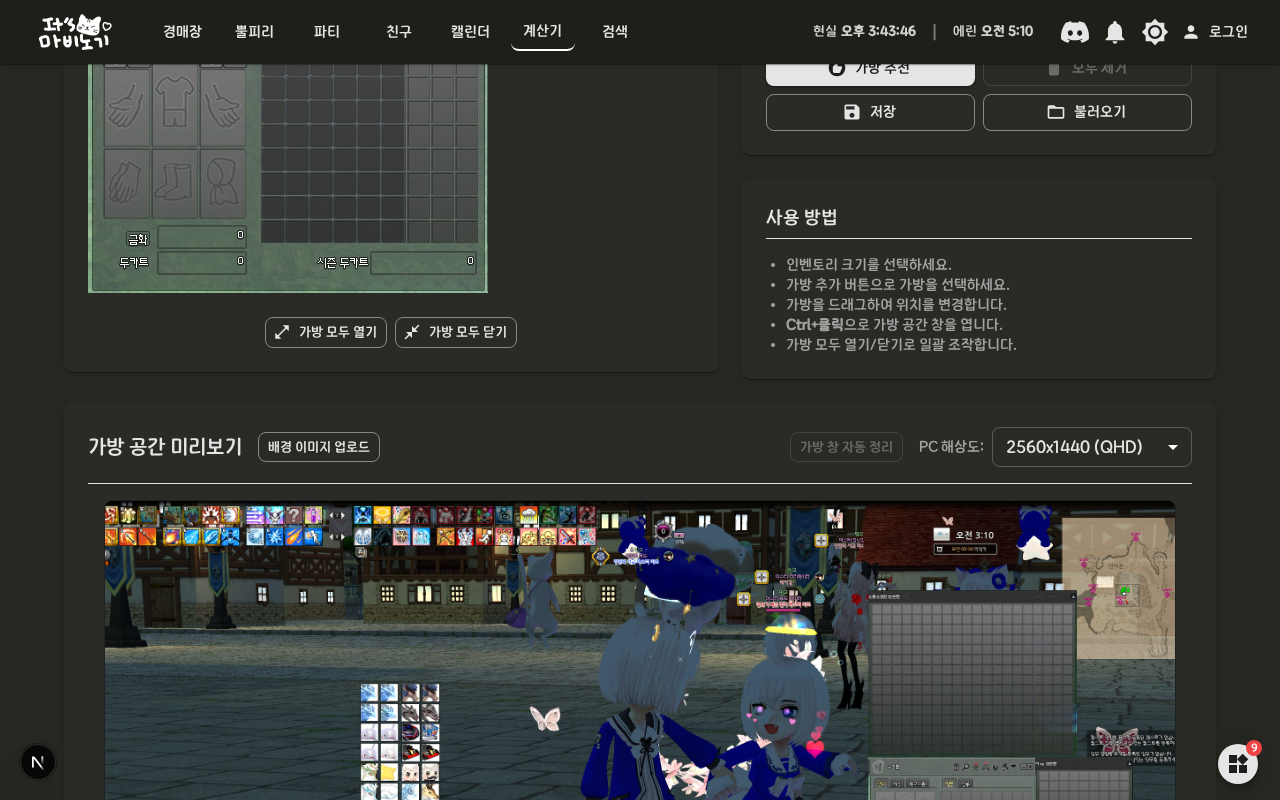Image resolution: width=1280 pixels, height=800 pixels.
Task: Open the notifications bell
Action: [1115, 32]
